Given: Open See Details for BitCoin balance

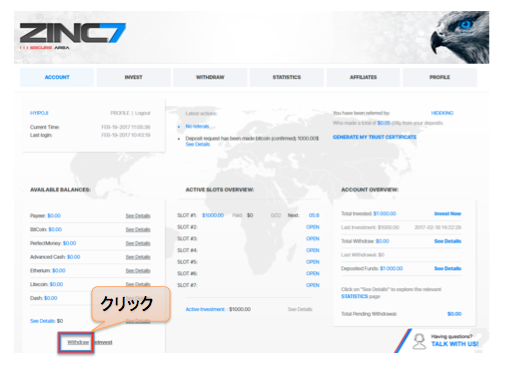Looking at the screenshot, I should (138, 230).
